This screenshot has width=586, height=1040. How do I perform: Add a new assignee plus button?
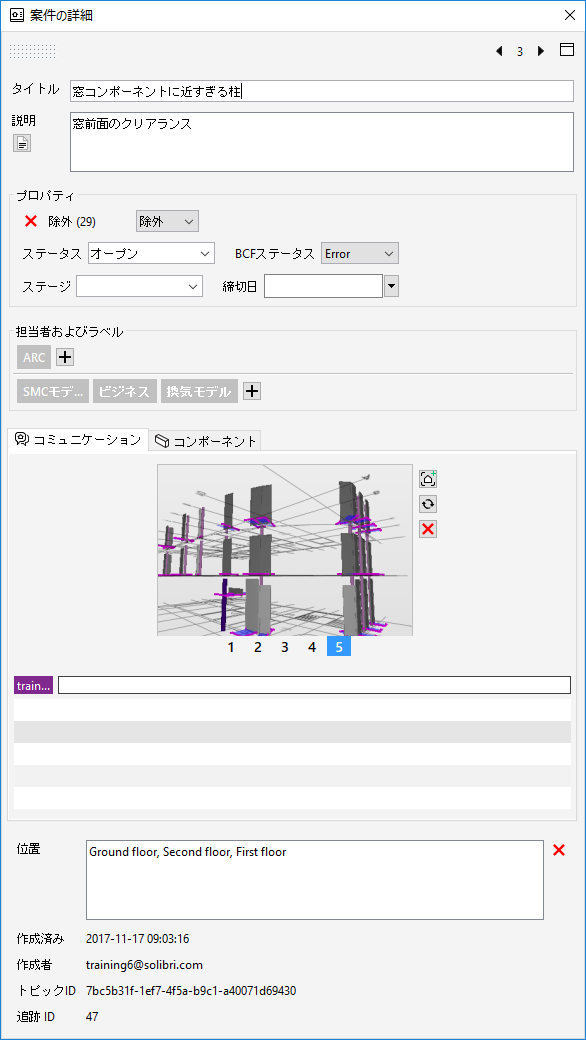click(64, 358)
